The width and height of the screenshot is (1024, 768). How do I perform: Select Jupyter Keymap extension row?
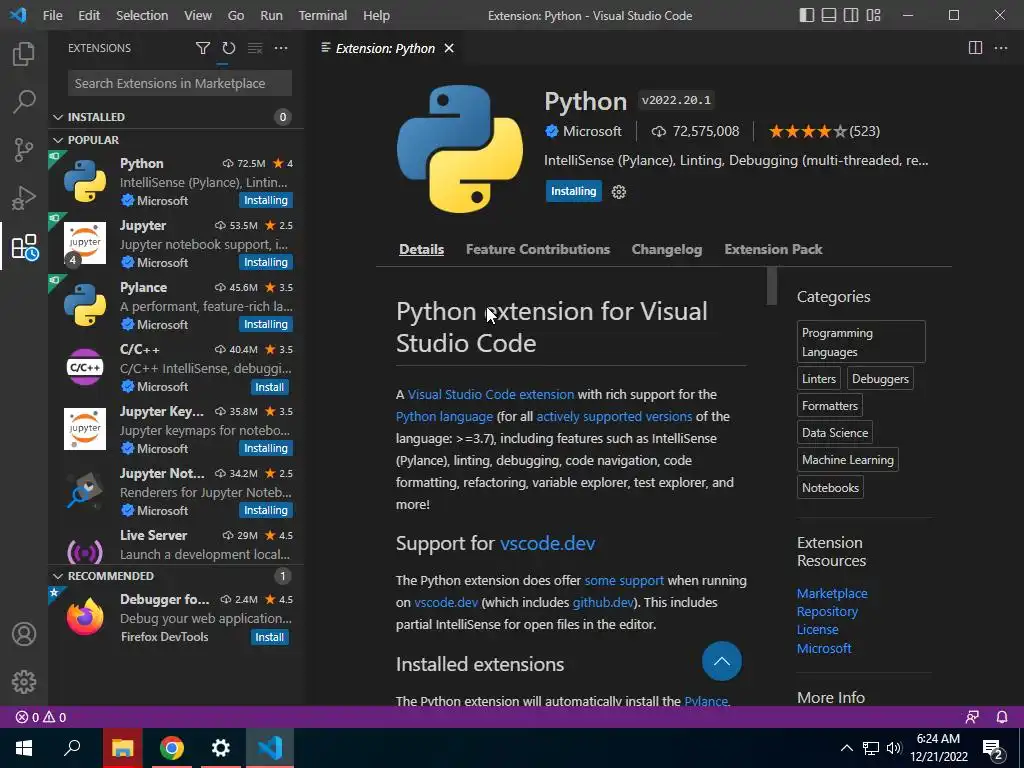175,429
